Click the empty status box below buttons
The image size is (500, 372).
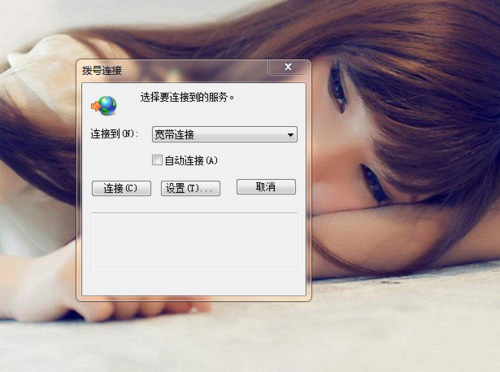tap(194, 241)
